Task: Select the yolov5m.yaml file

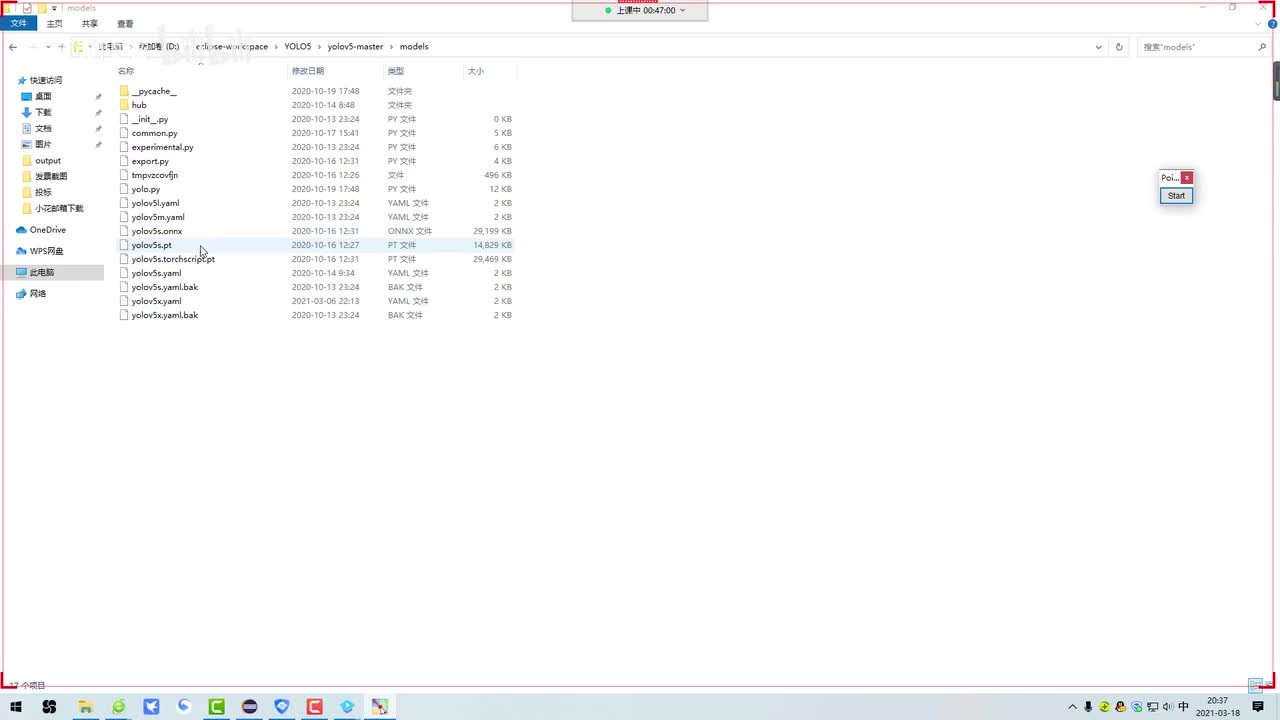Action: coord(158,217)
